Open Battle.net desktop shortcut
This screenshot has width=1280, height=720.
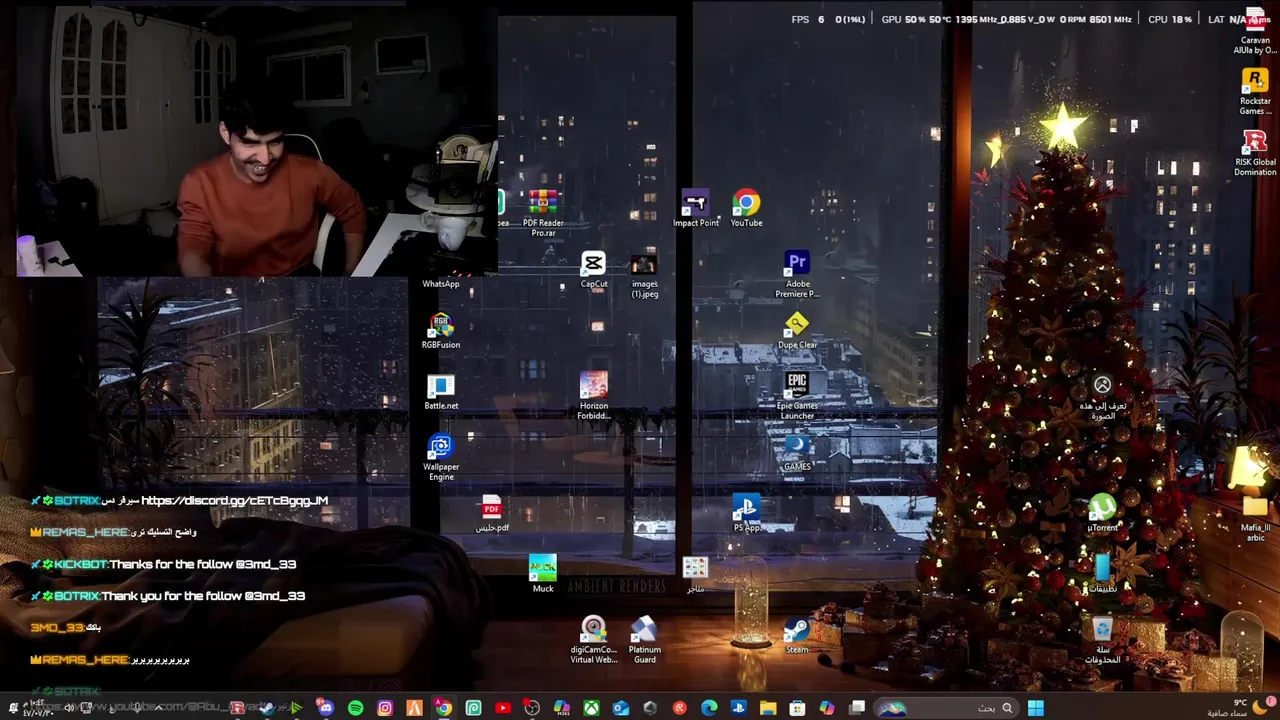point(441,392)
